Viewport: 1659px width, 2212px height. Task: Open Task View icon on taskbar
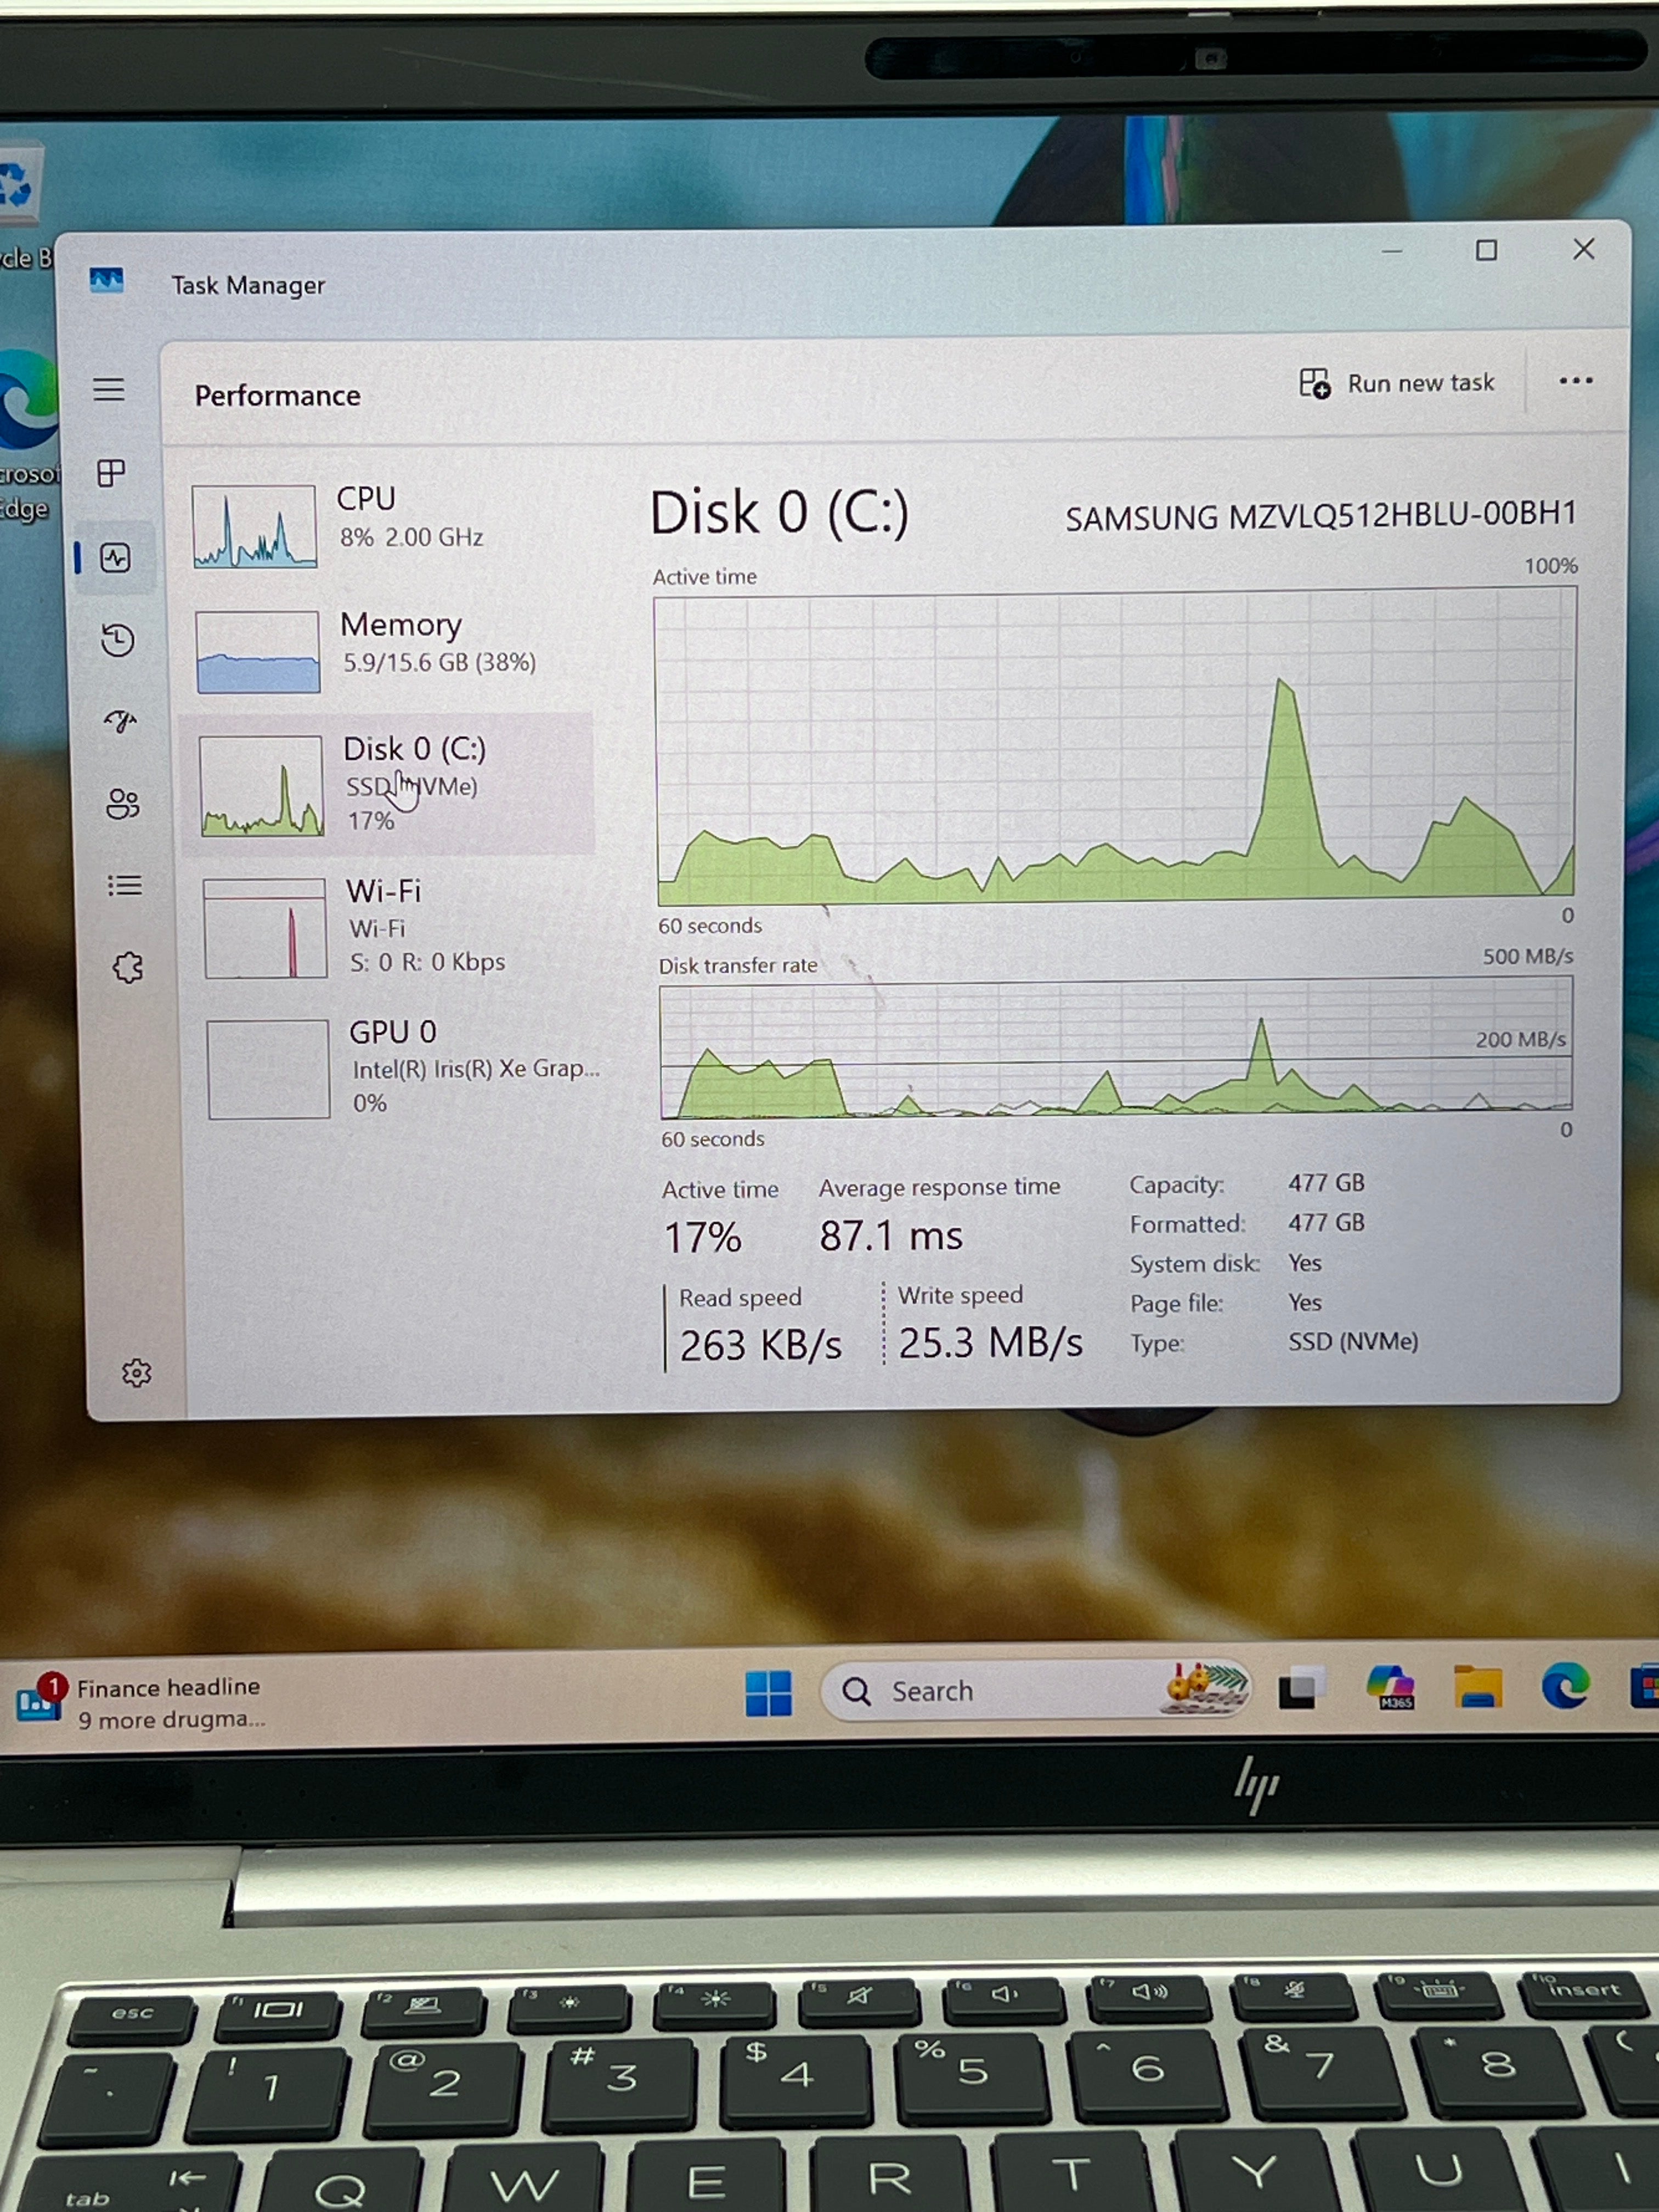(x=1301, y=1689)
